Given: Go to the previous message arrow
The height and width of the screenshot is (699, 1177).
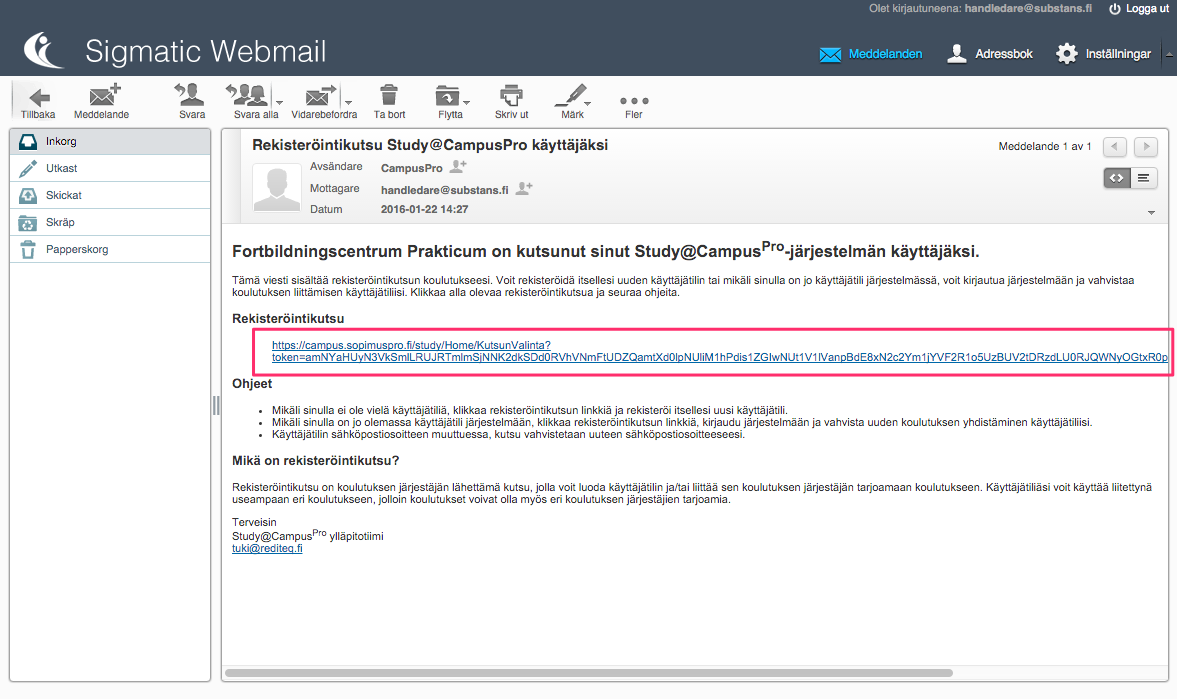Looking at the screenshot, I should point(1115,146).
